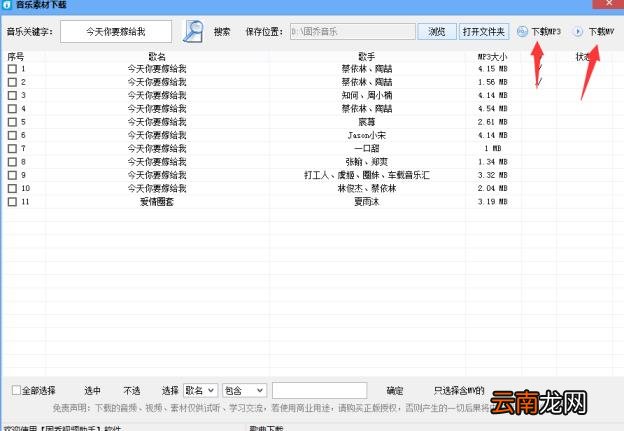Click the magnifier search icon
This screenshot has height=431, width=624.
click(193, 31)
